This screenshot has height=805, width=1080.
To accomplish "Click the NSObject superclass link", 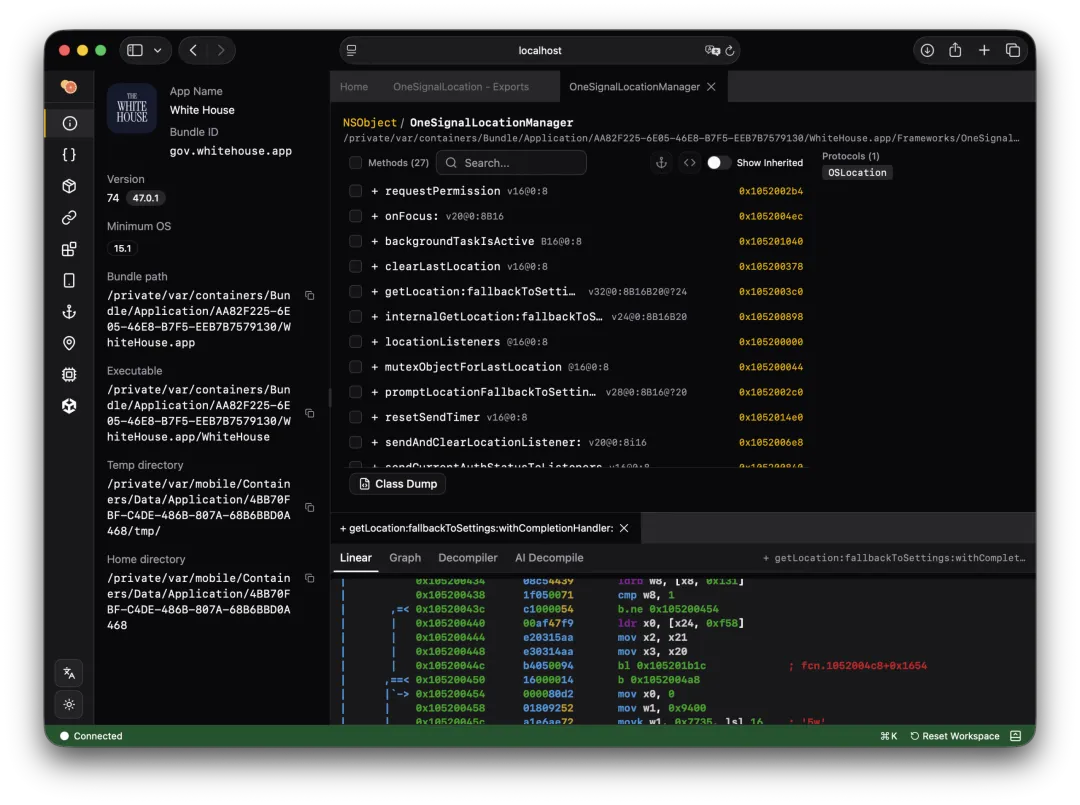I will [x=370, y=123].
